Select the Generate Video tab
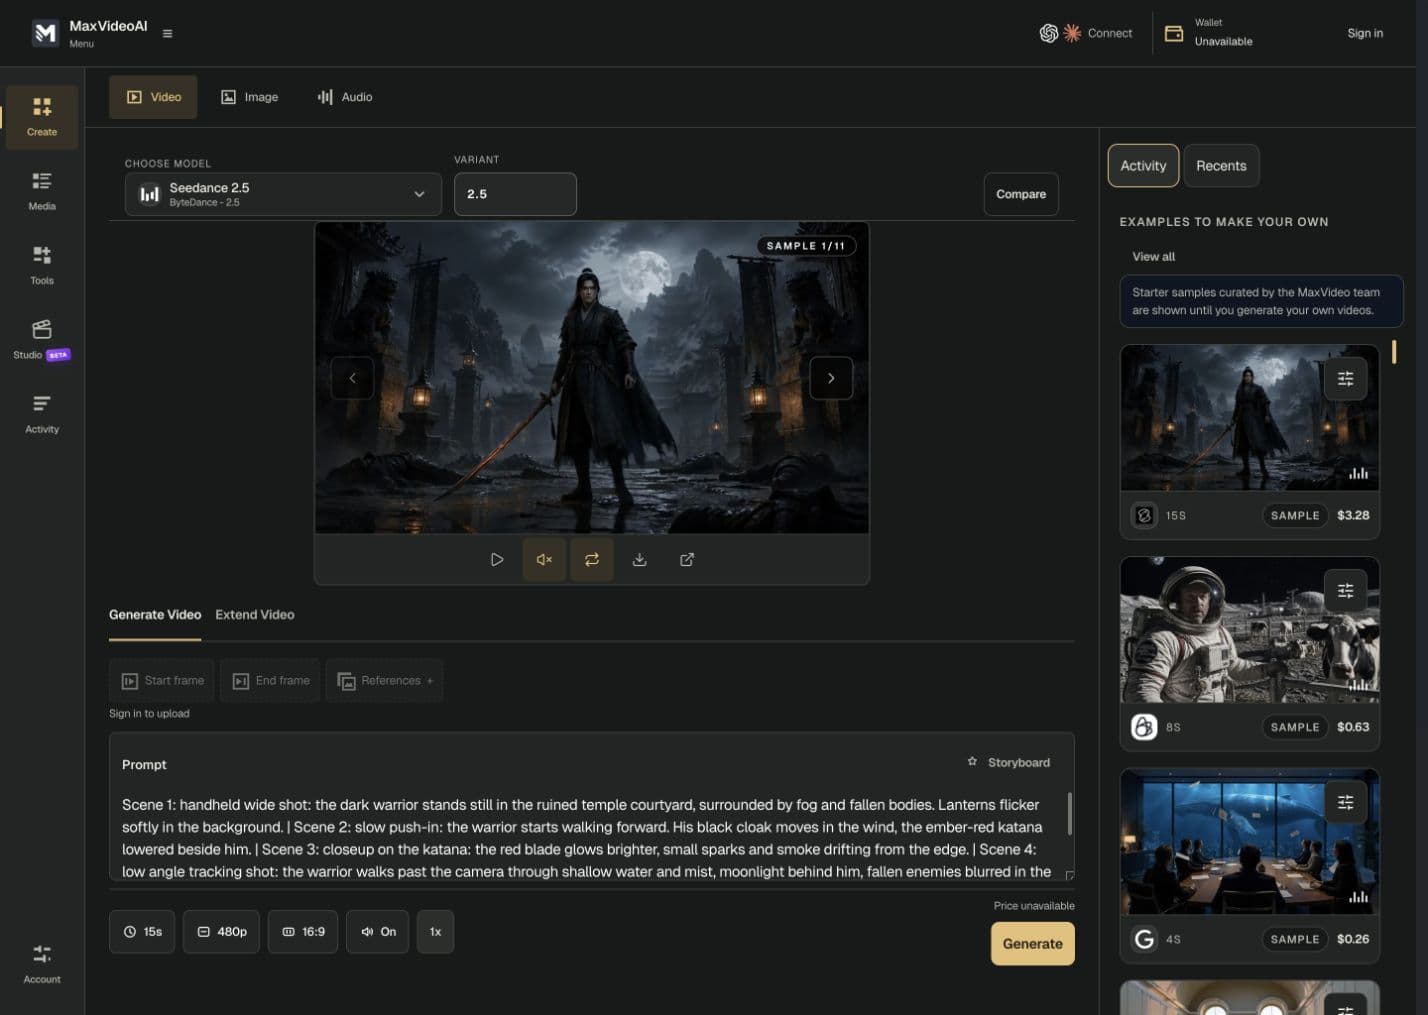The image size is (1428, 1015). [155, 615]
